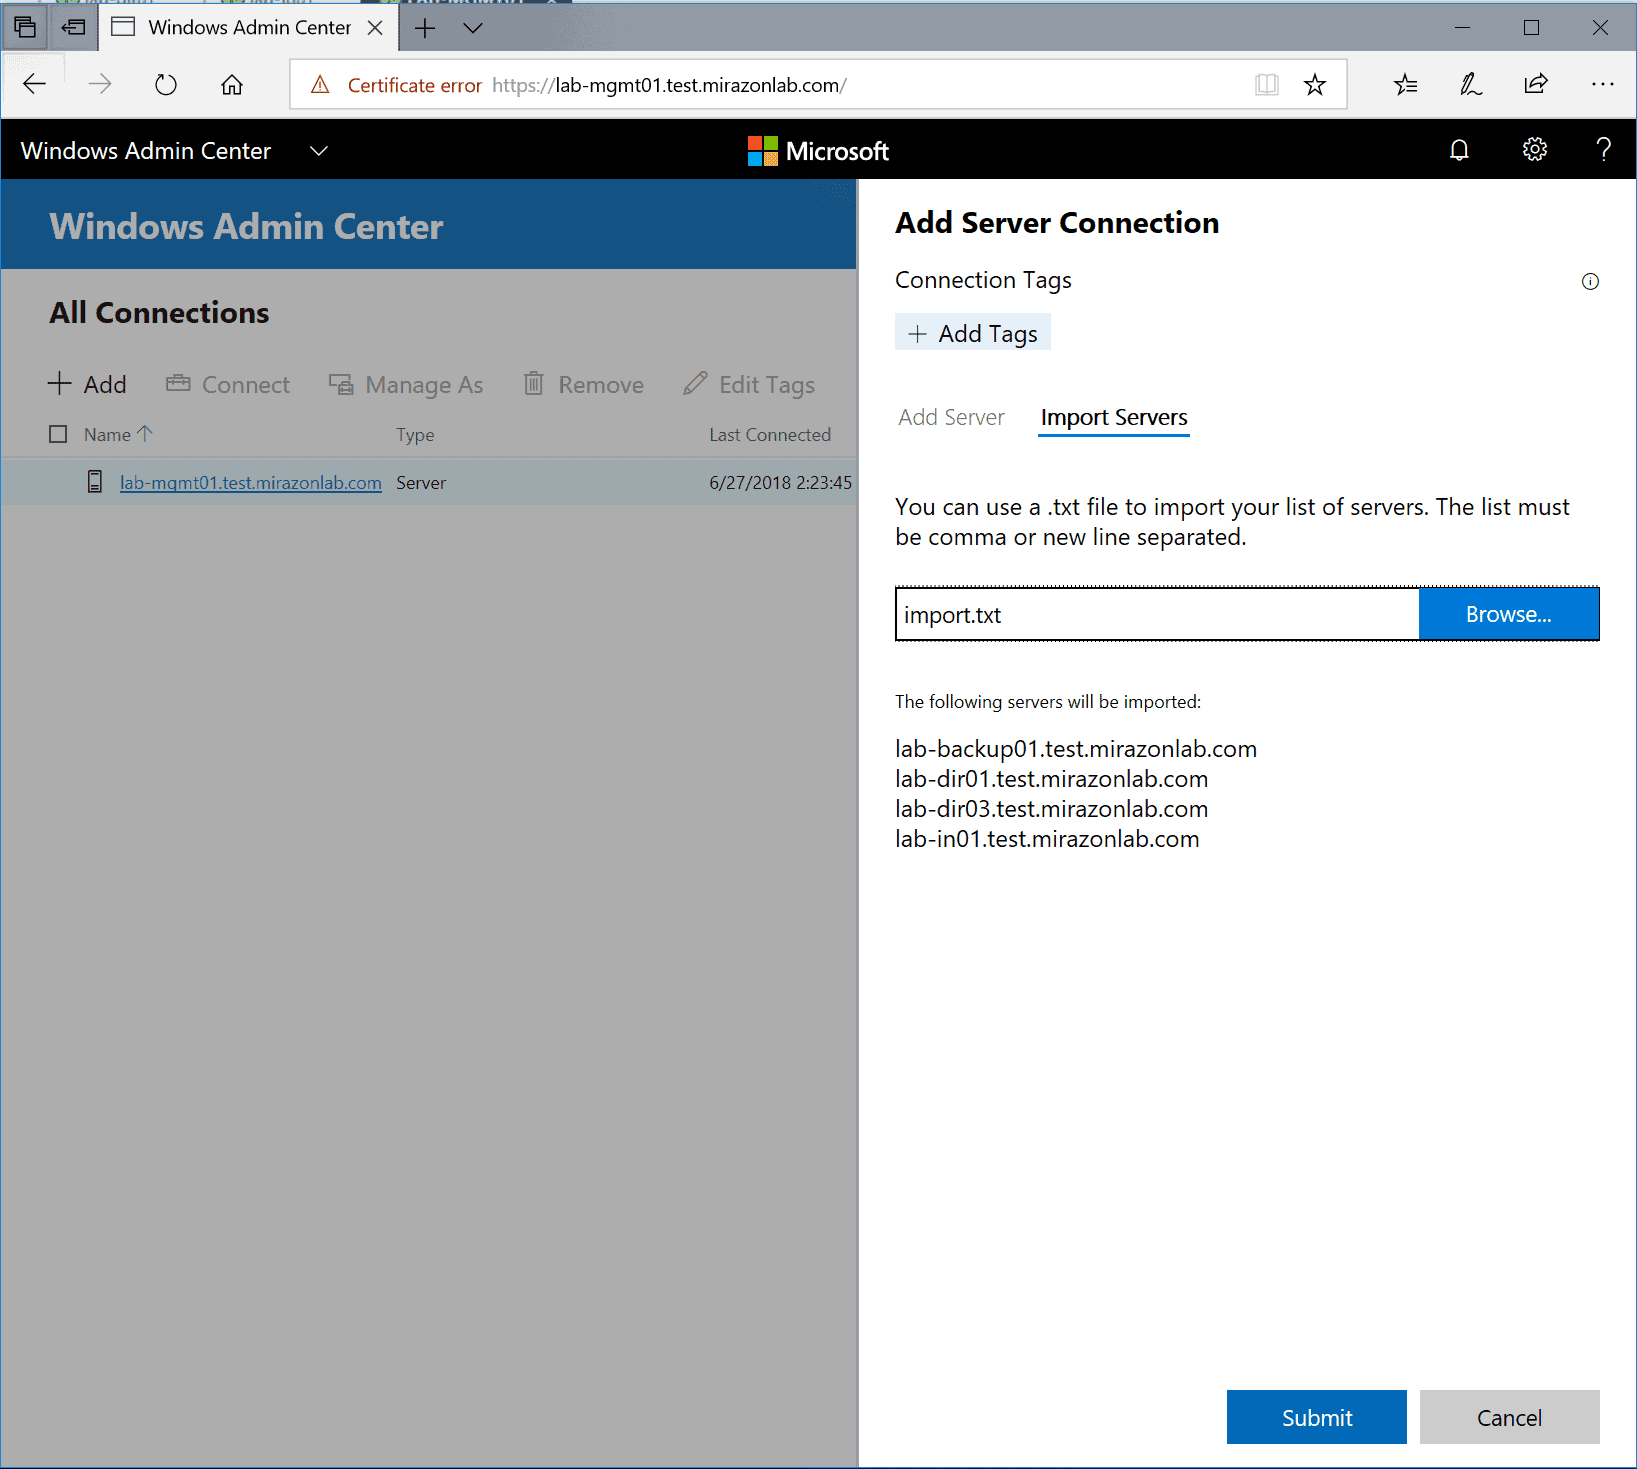Select the Import Servers tab
The image size is (1637, 1469).
(x=1113, y=417)
